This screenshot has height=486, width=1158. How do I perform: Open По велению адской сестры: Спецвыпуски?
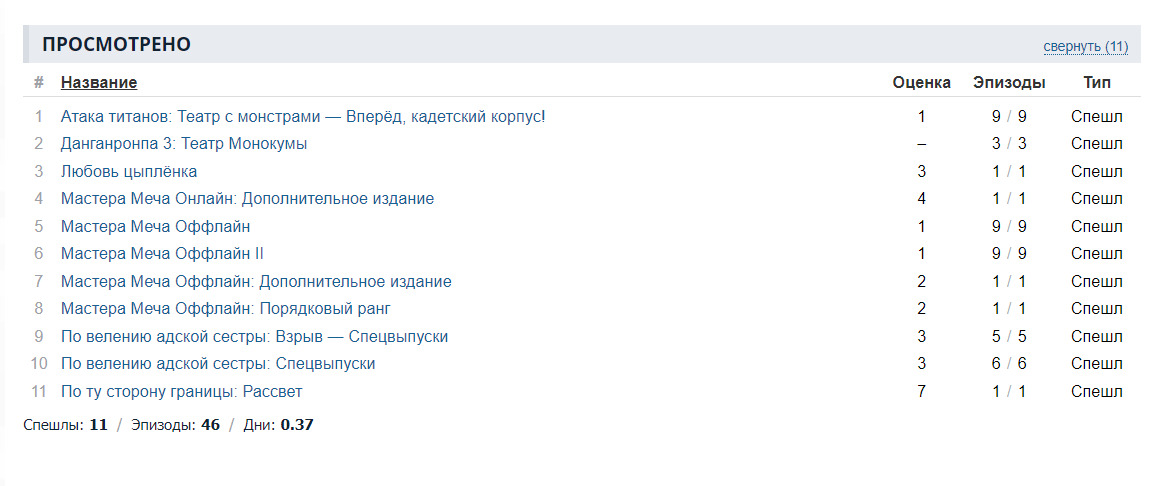218,363
